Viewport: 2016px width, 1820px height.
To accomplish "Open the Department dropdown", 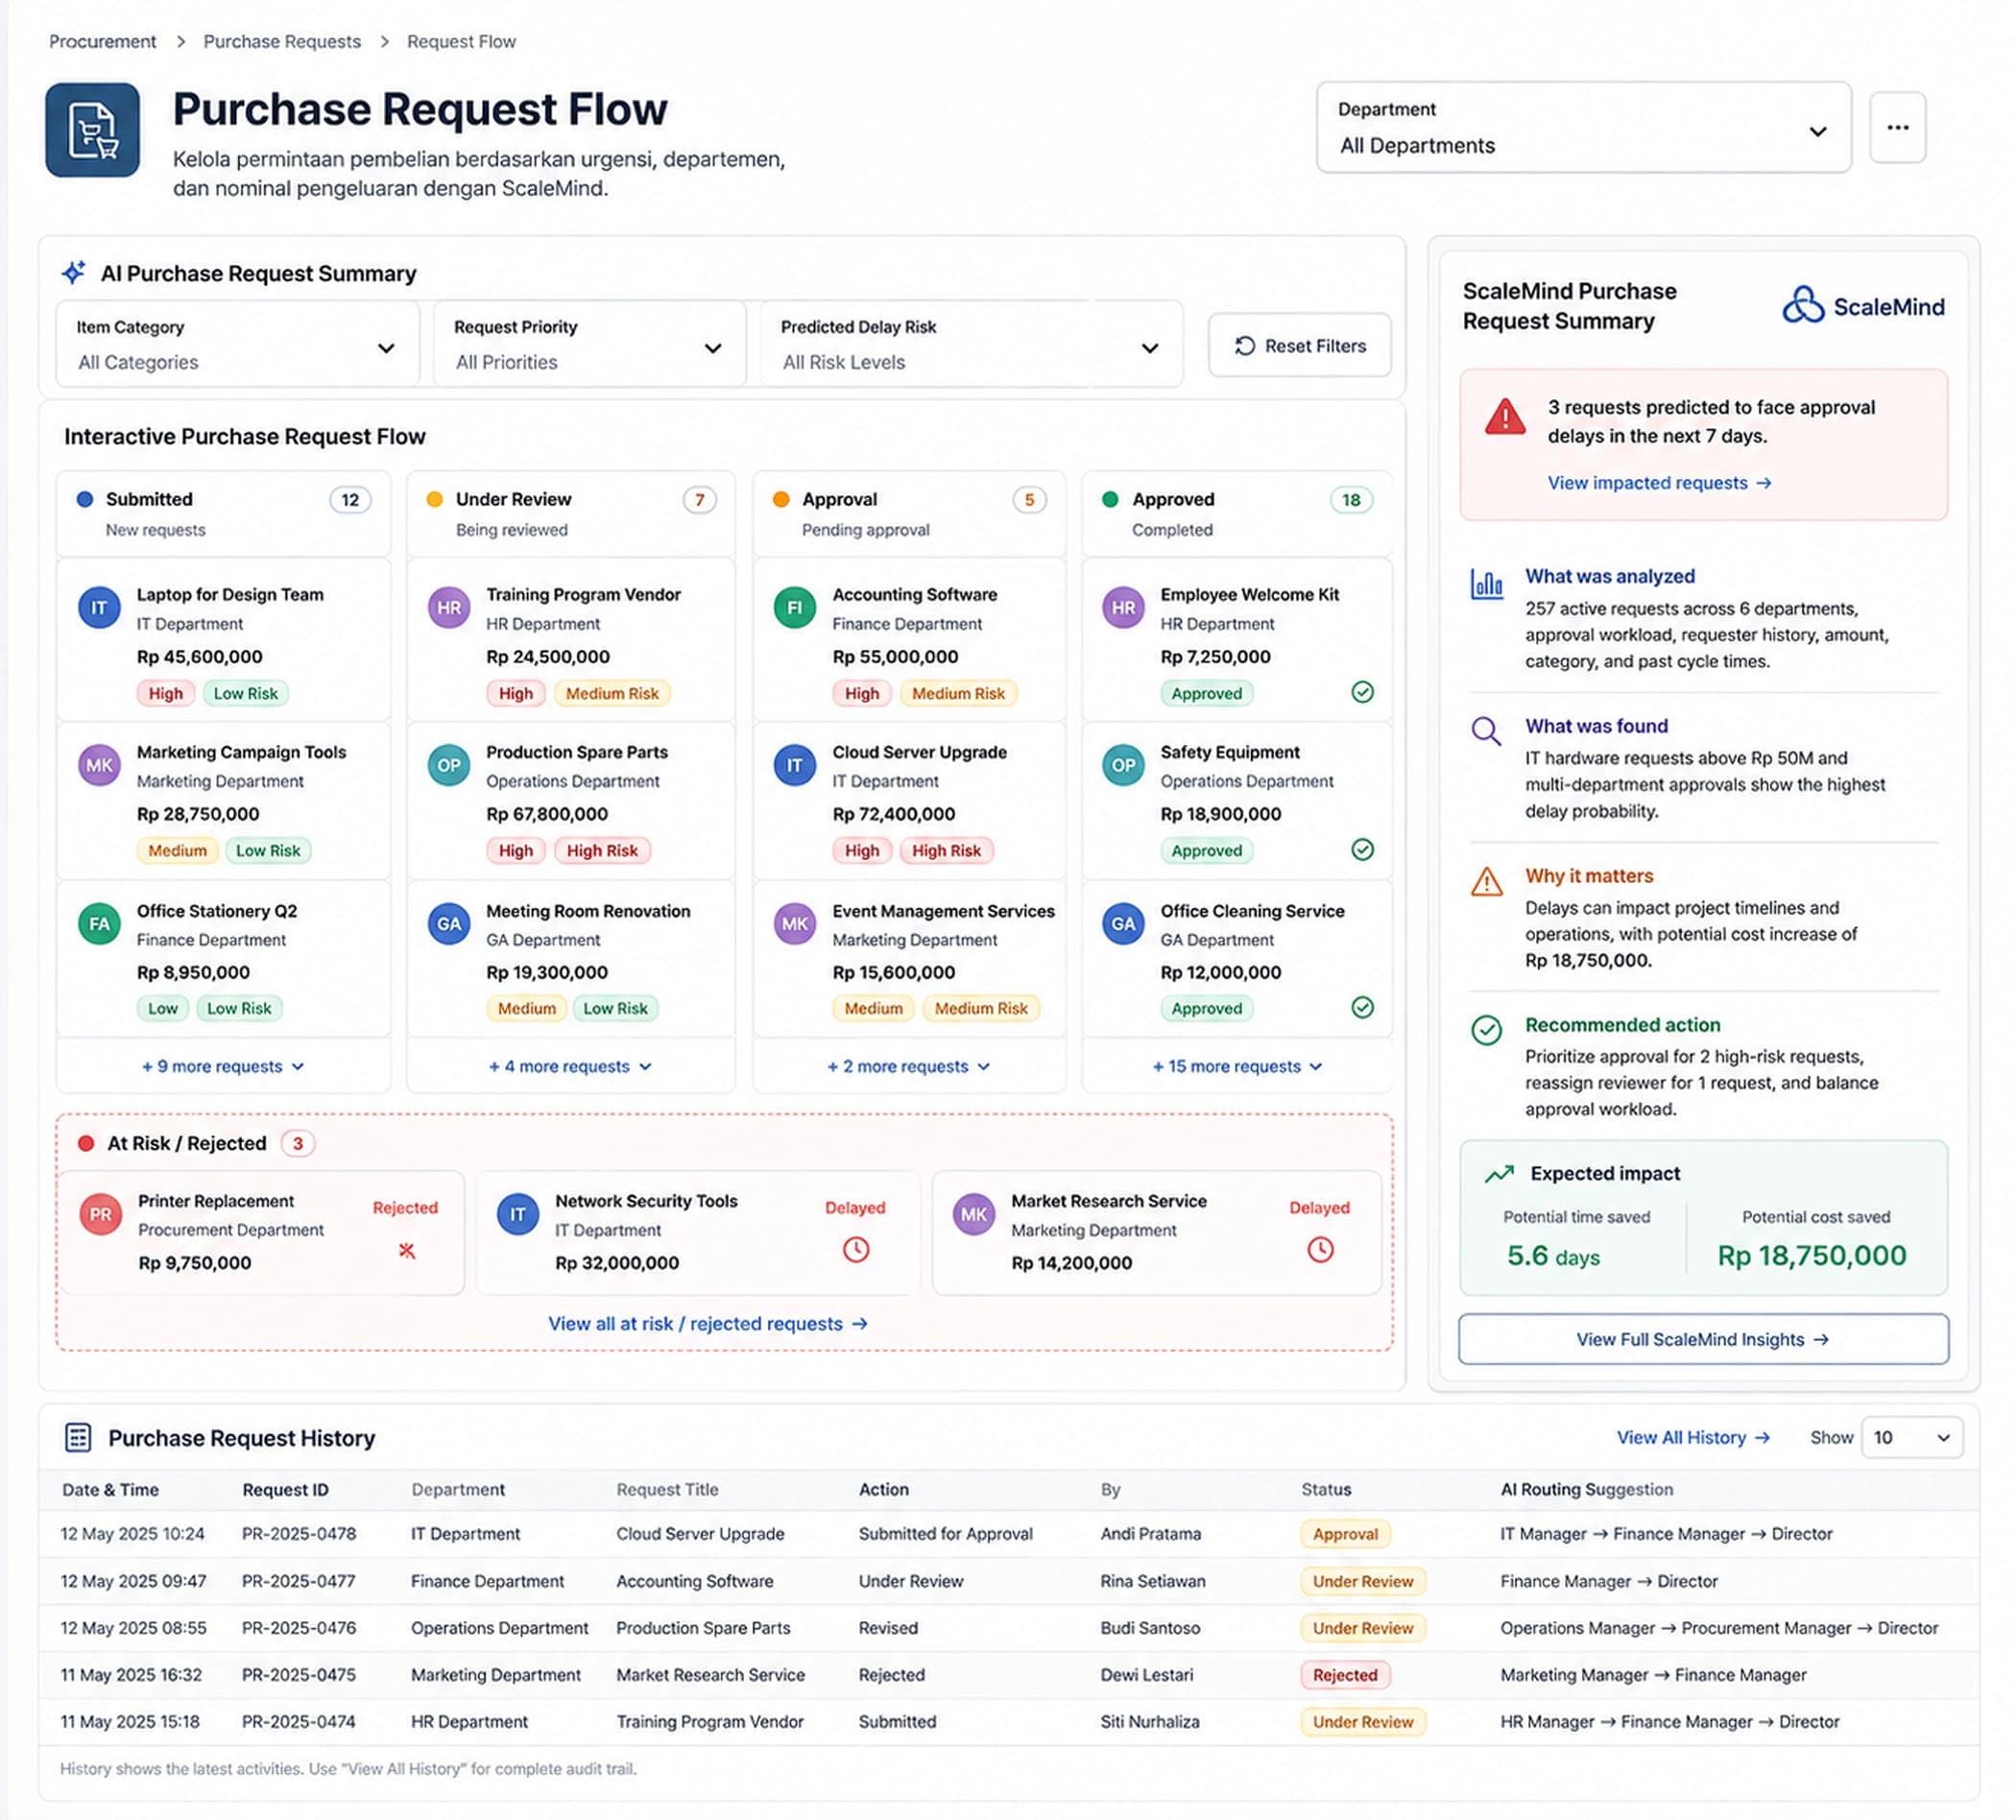I will coord(1583,127).
